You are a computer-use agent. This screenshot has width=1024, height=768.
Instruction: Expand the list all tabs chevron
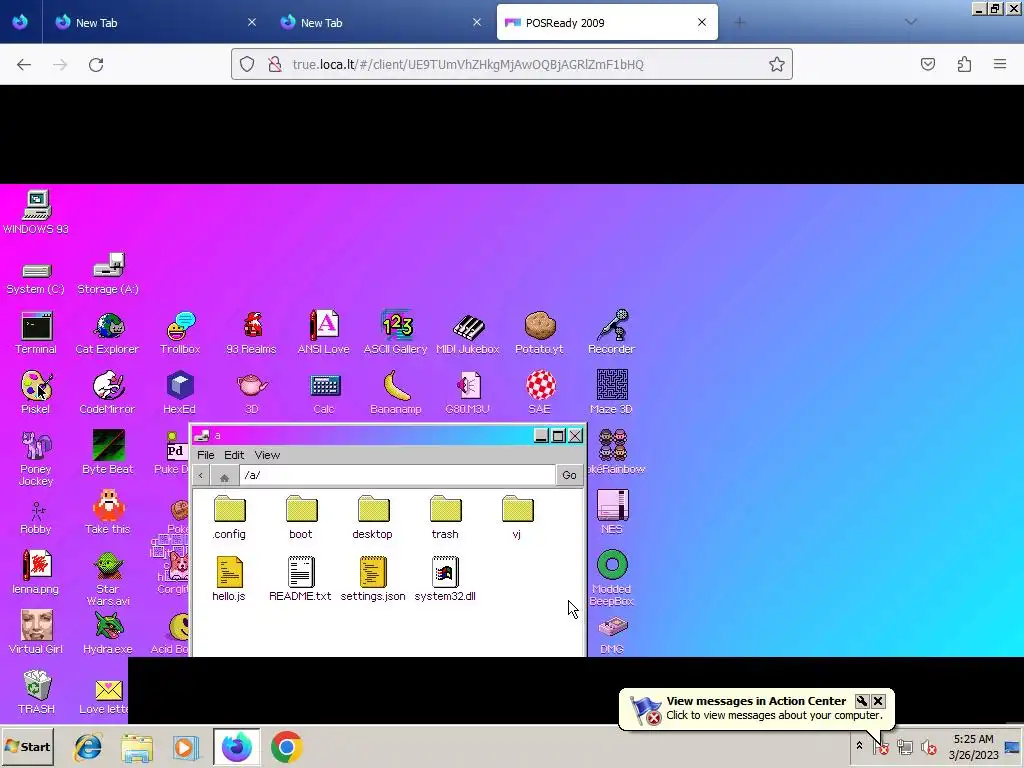[911, 22]
